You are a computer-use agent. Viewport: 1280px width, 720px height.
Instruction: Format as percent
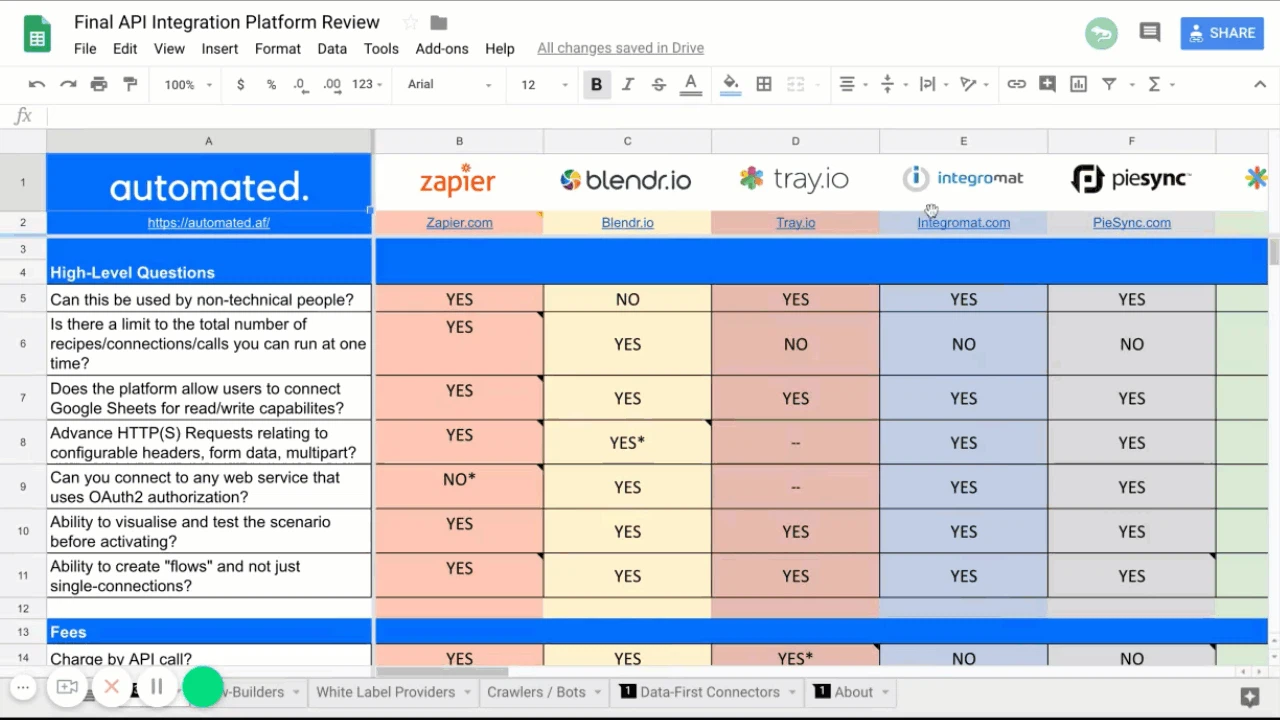pyautogui.click(x=271, y=85)
